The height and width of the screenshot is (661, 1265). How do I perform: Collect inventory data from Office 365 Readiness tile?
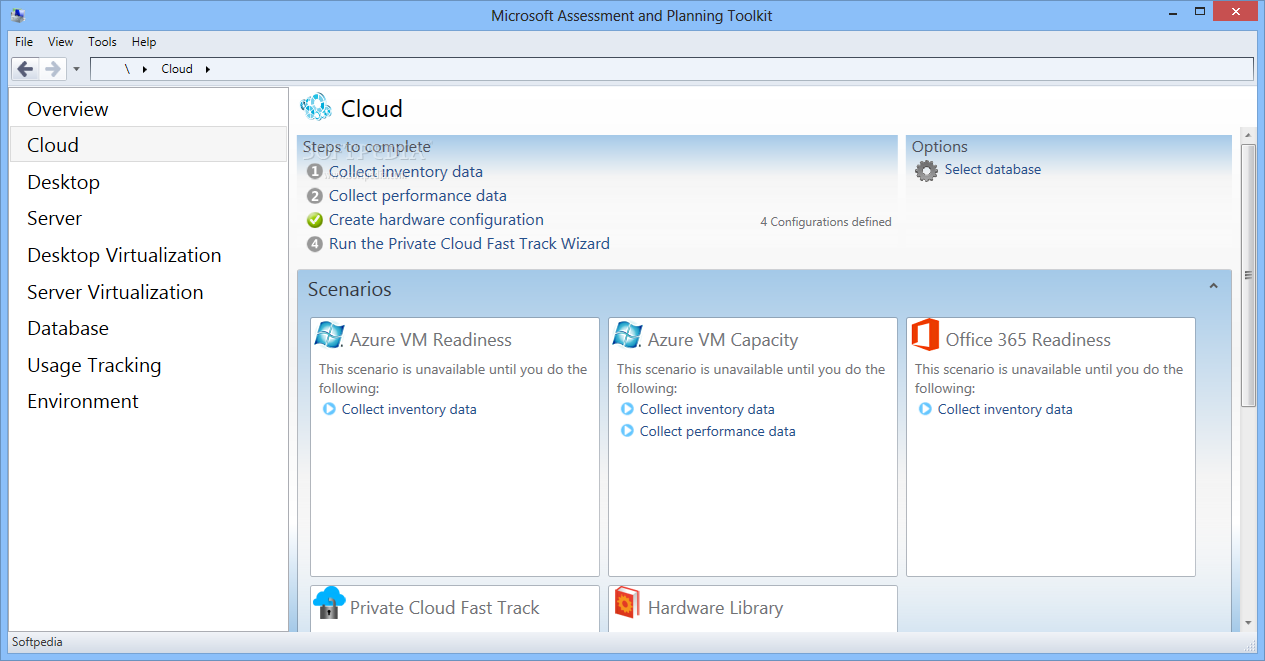tap(1005, 409)
